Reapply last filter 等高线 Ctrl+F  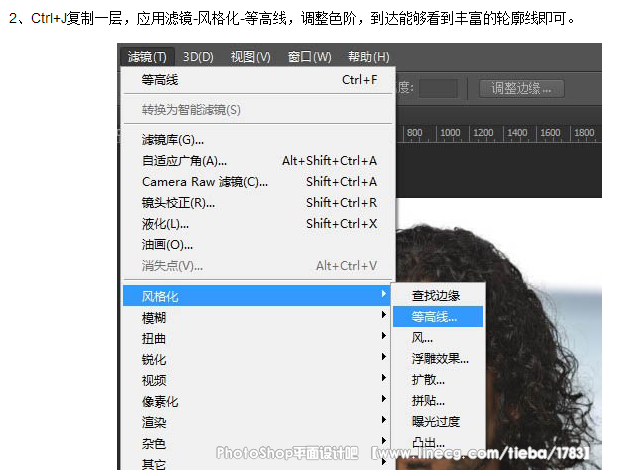[x=259, y=80]
